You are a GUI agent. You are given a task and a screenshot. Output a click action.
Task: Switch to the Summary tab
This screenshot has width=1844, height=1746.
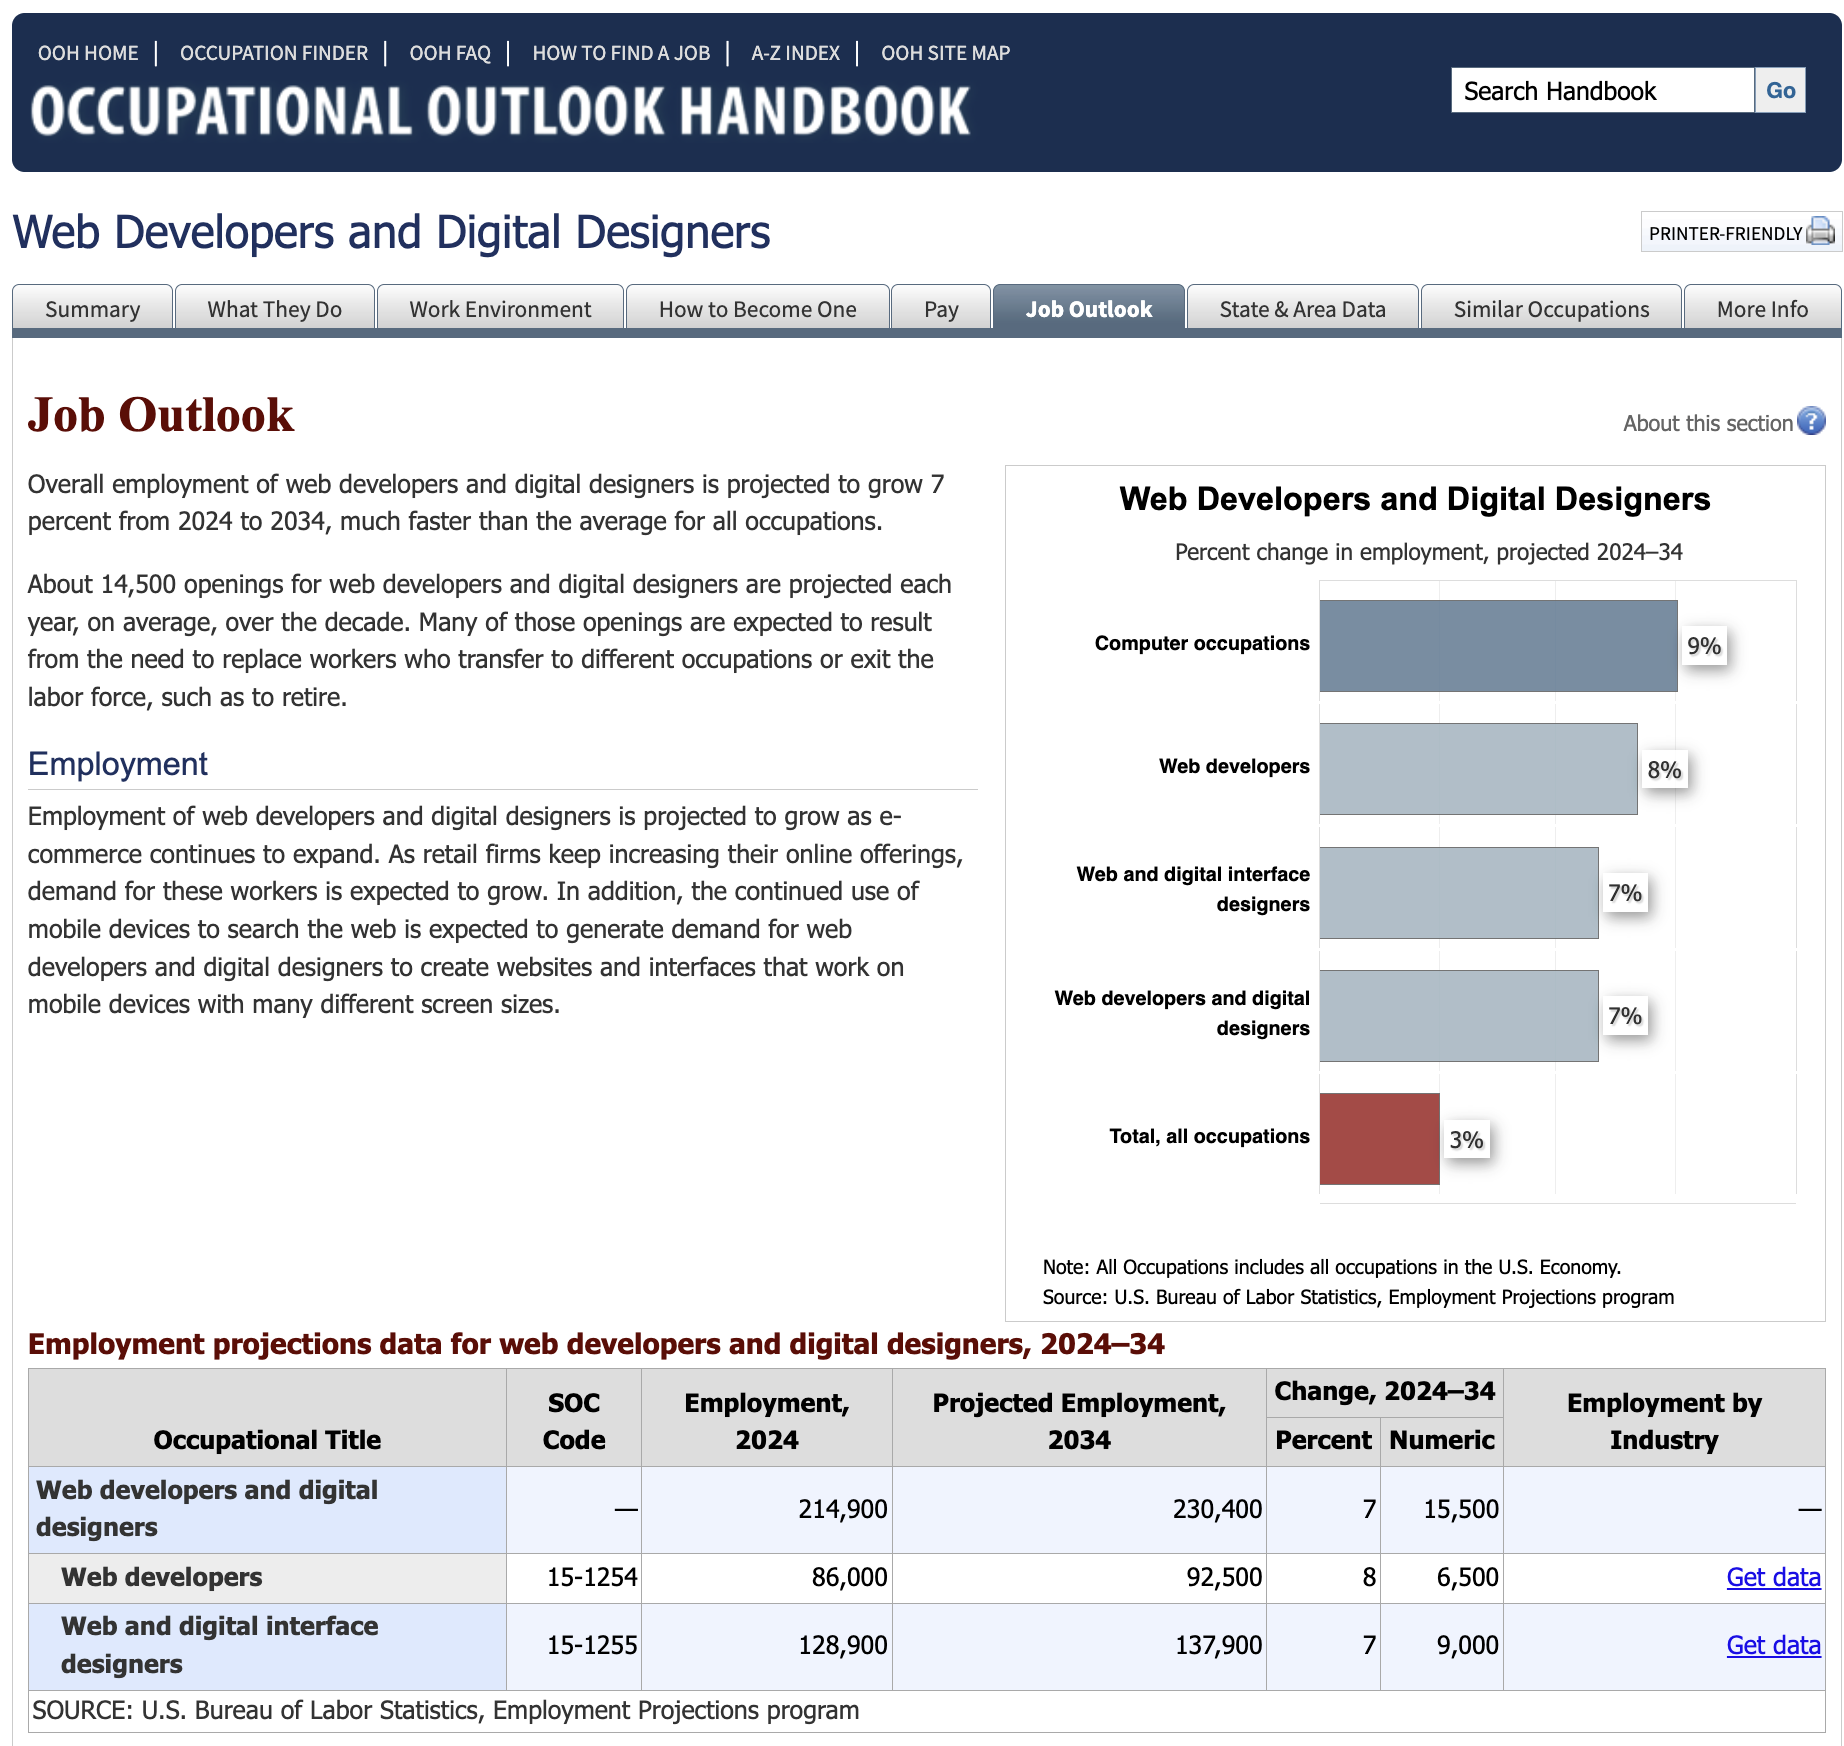pyautogui.click(x=92, y=309)
